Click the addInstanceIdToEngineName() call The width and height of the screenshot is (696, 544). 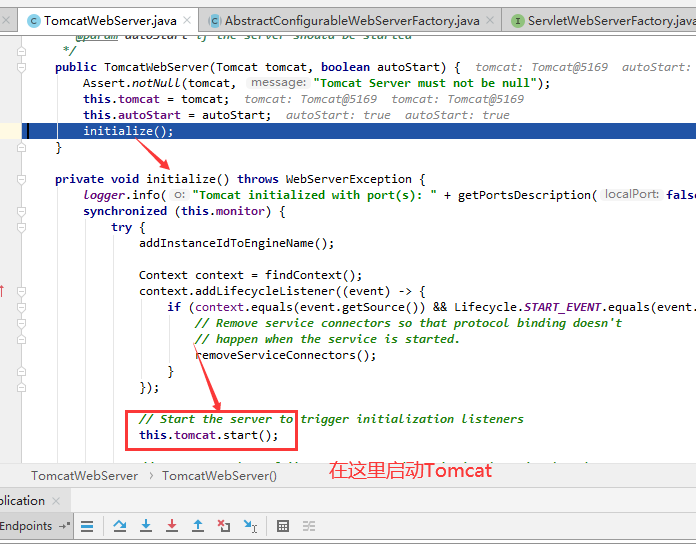[236, 243]
